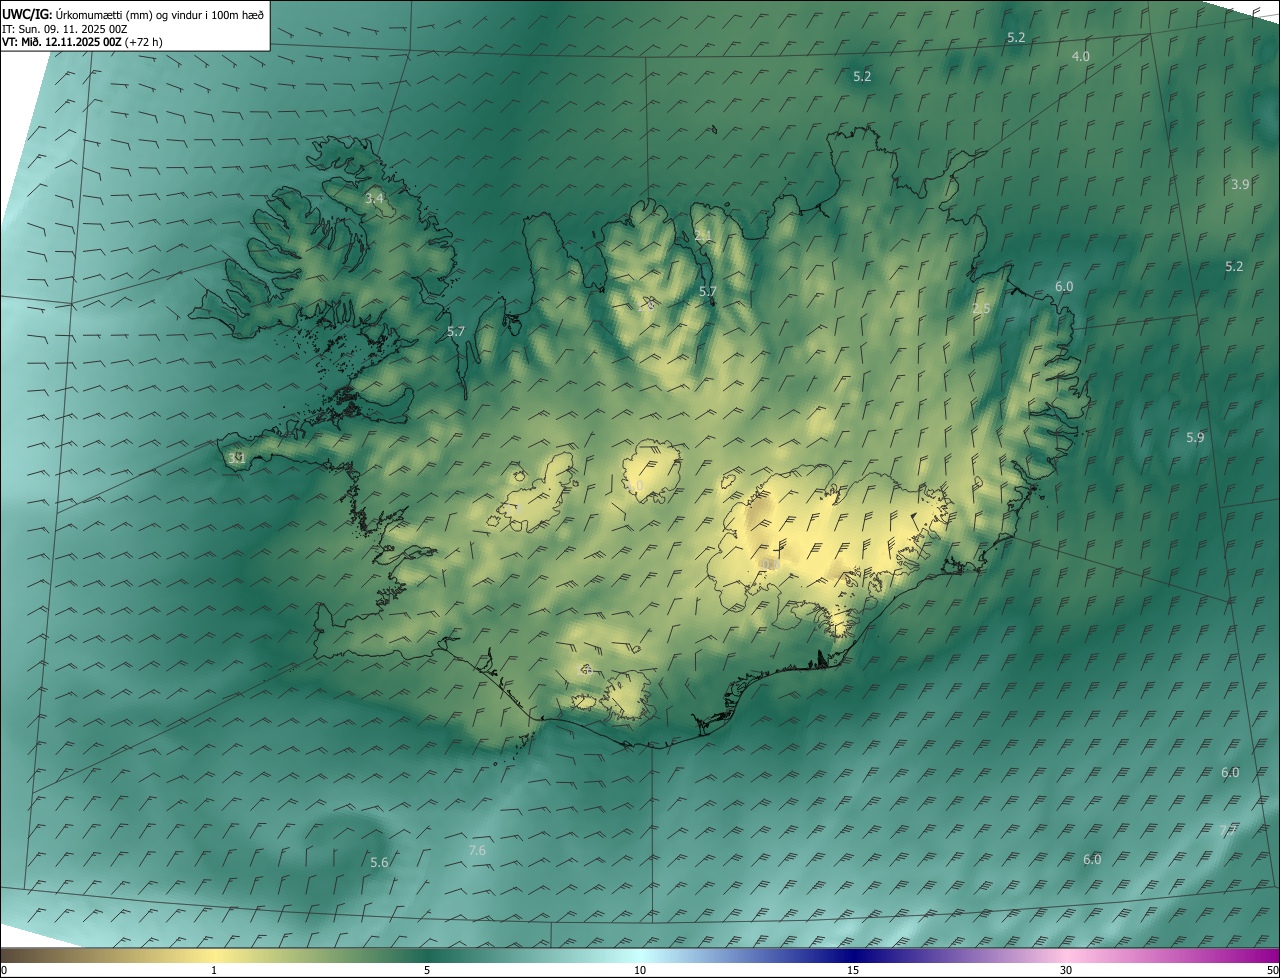Click the "7.6" value south of Iceland

(477, 851)
